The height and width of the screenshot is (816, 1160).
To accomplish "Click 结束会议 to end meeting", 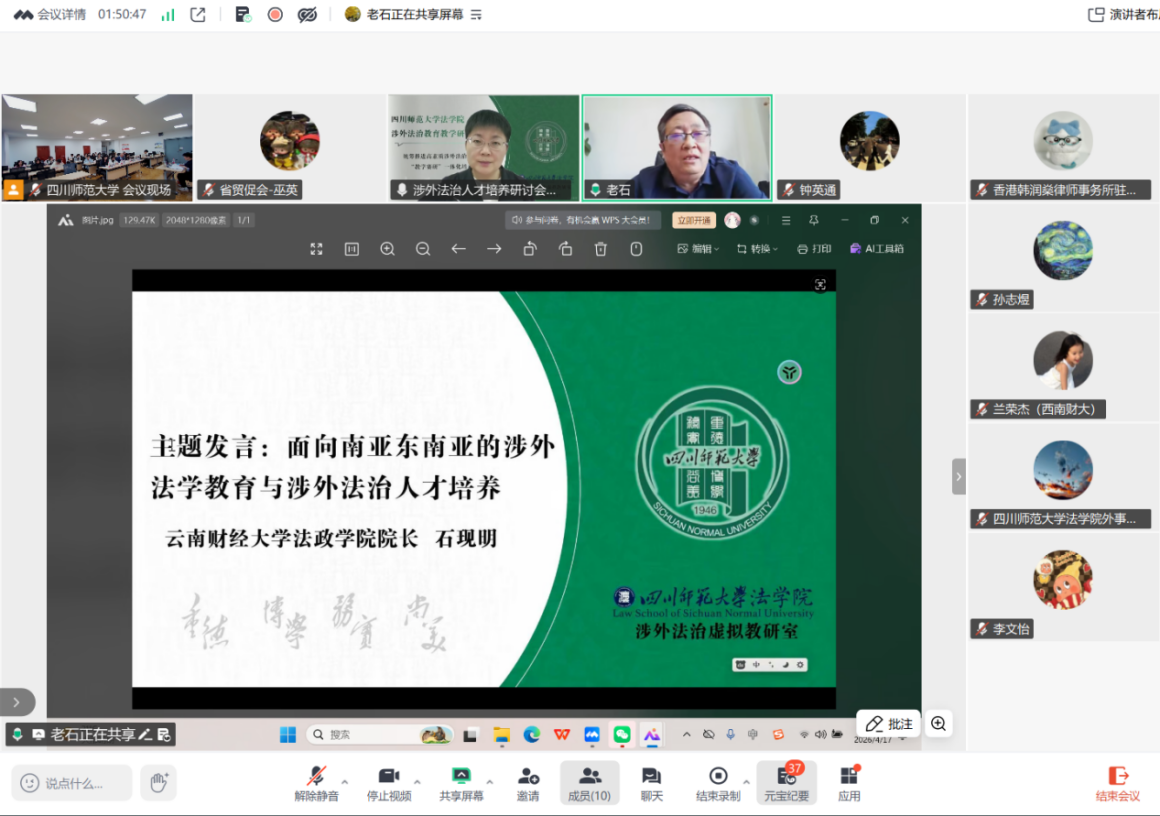I will 1118,783.
